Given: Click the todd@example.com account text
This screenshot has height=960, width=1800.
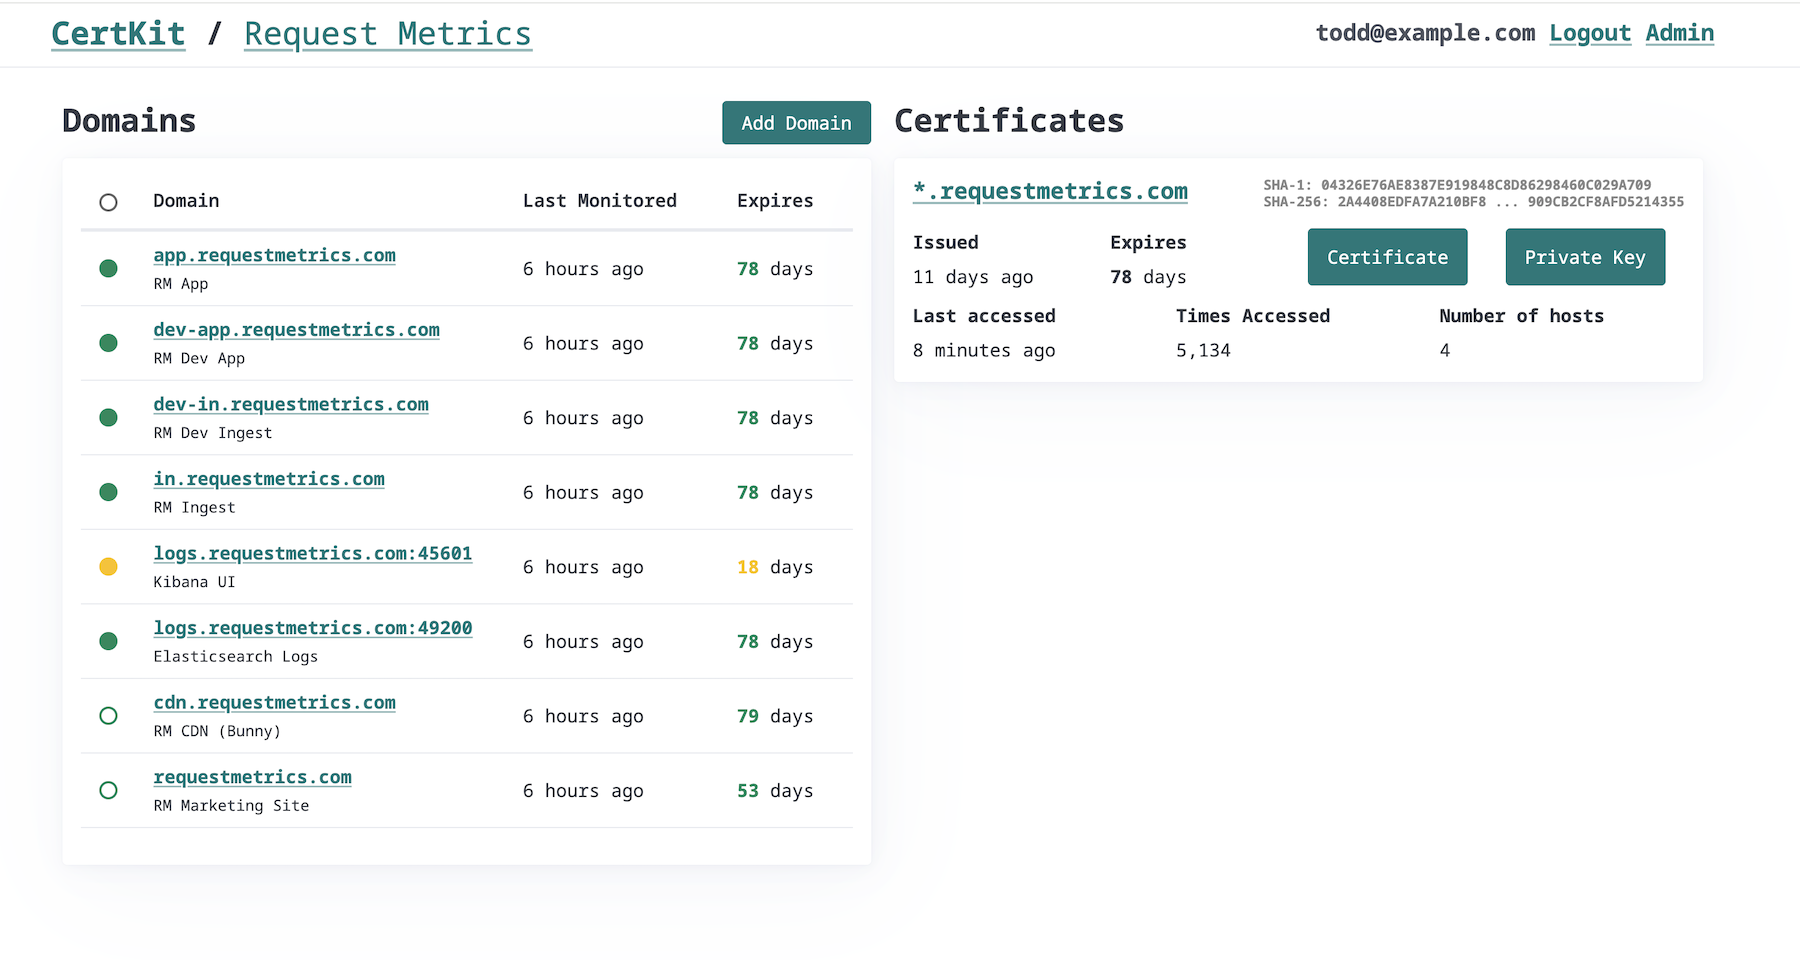Looking at the screenshot, I should click(1425, 33).
